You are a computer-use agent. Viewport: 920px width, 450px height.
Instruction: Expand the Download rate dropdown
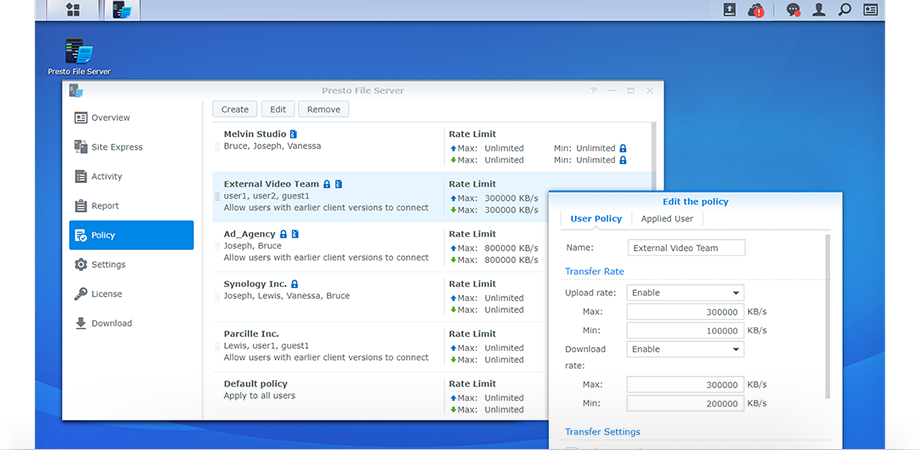(x=685, y=349)
